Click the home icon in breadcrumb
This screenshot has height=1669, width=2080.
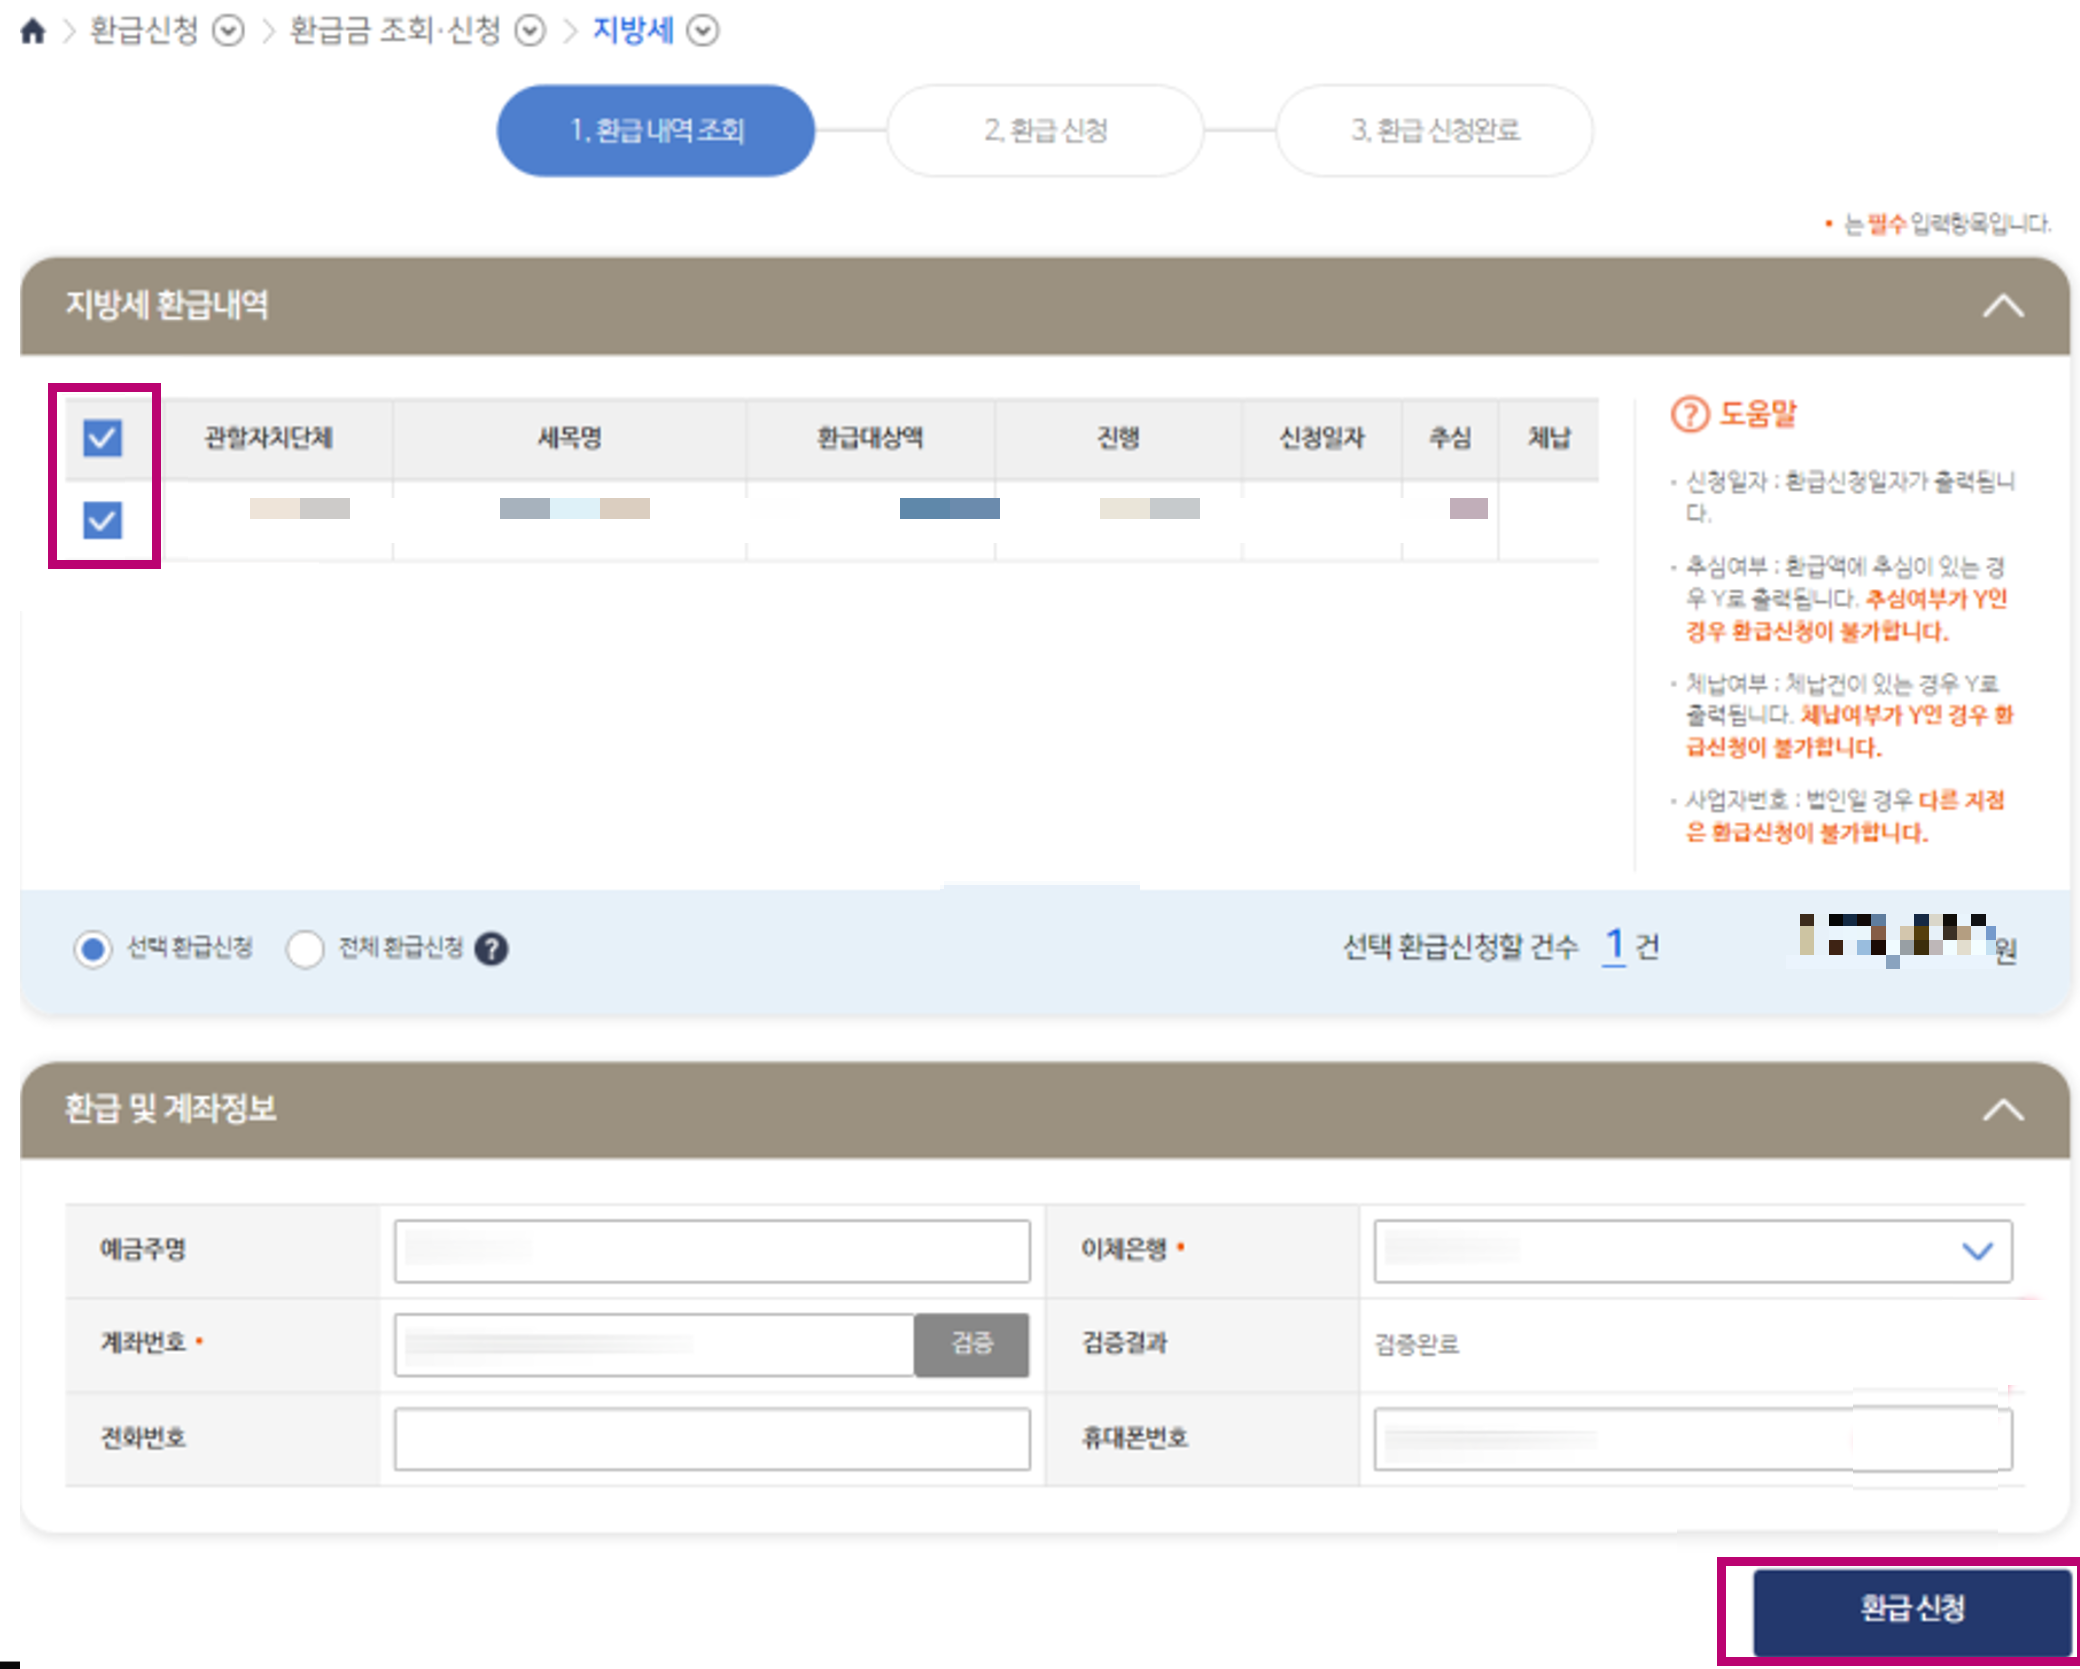(33, 31)
